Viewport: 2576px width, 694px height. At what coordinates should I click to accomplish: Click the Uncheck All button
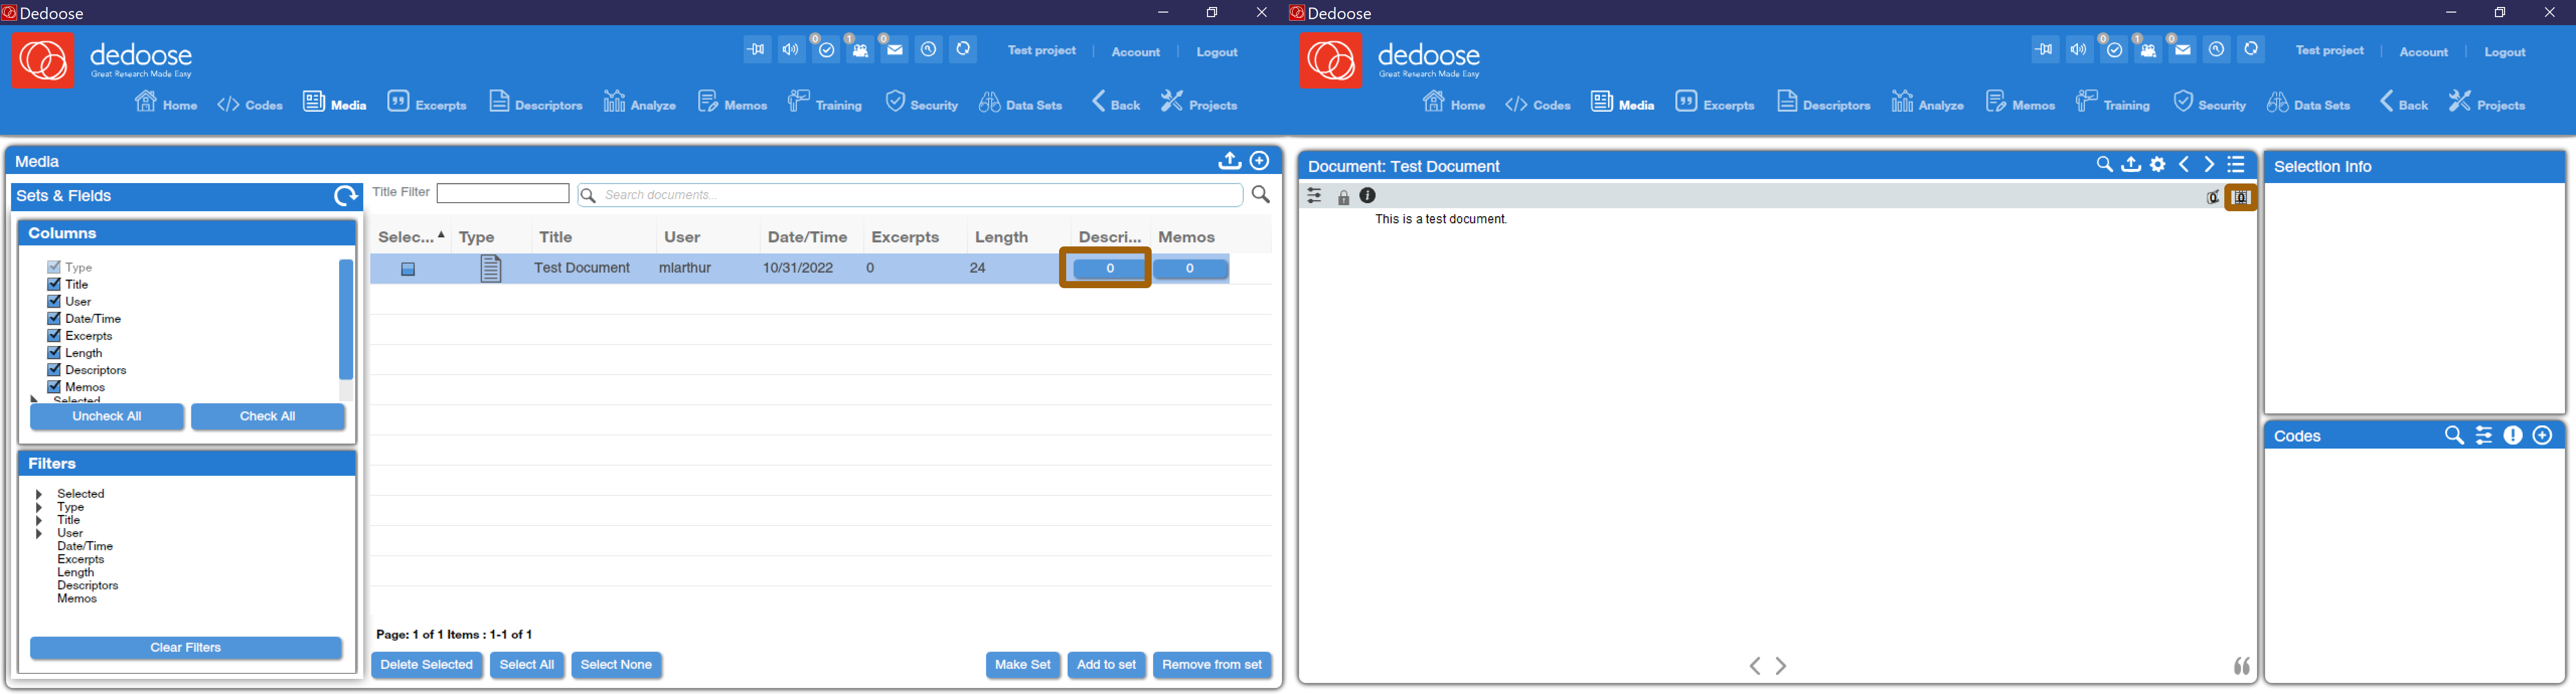(x=107, y=416)
